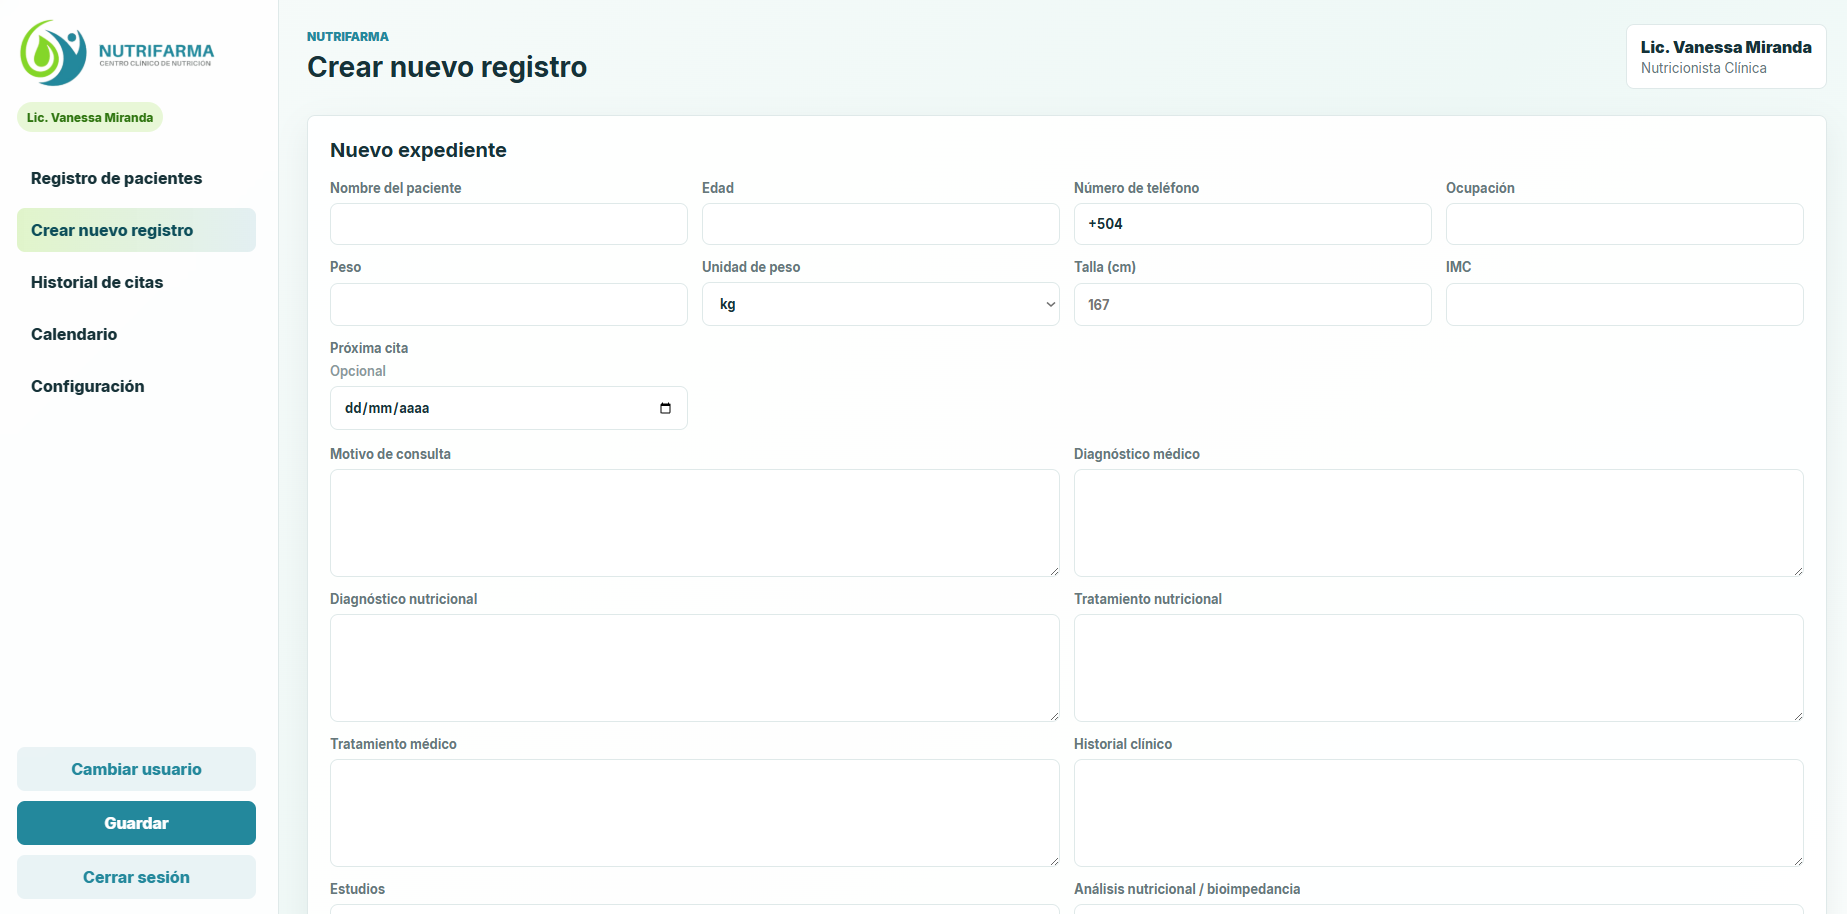Focus the Nombre del paciente field
This screenshot has width=1847, height=914.
(508, 224)
